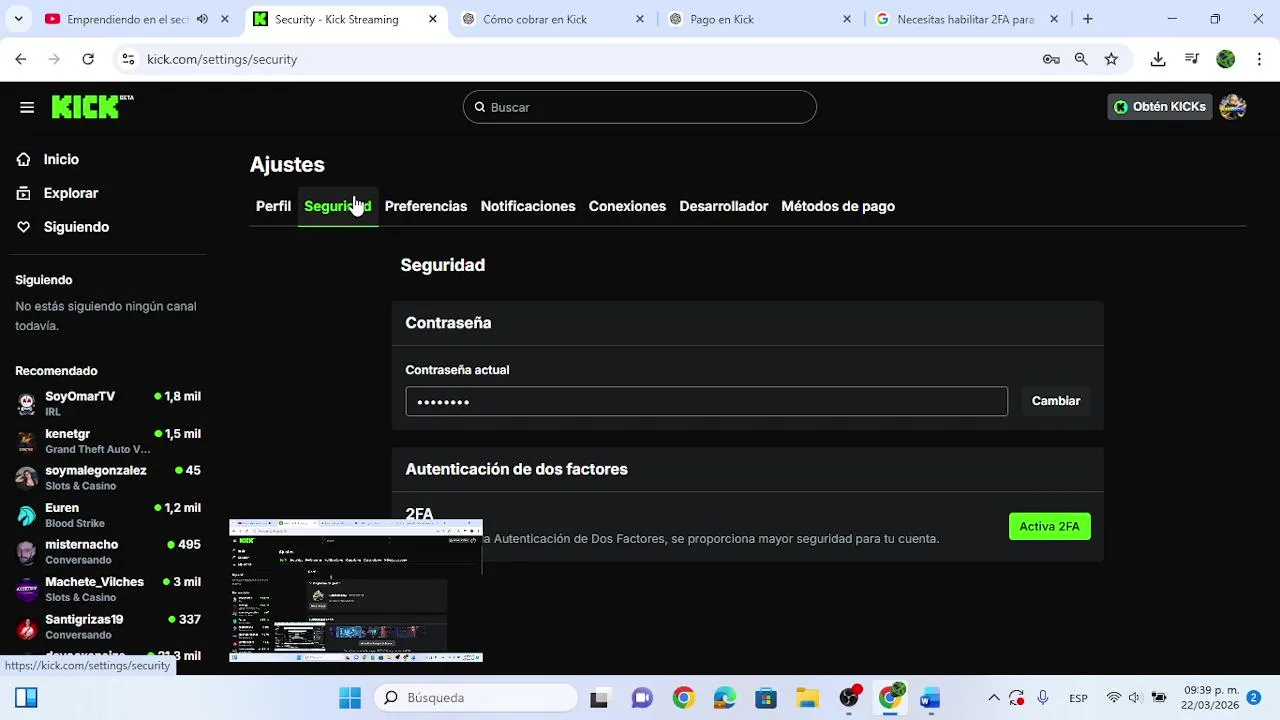Open Chrome media controls icon

(1192, 59)
